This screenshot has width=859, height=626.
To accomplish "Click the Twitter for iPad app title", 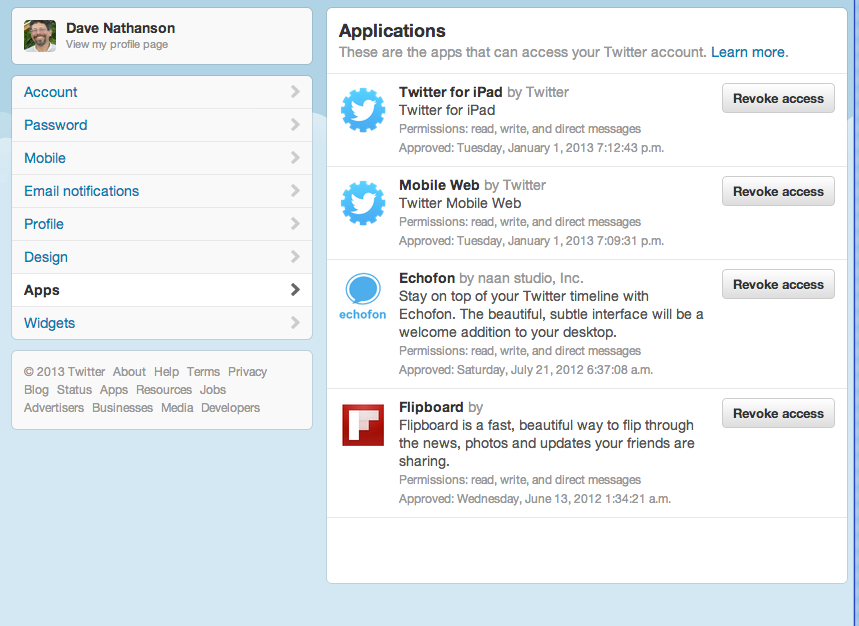I will (x=450, y=91).
